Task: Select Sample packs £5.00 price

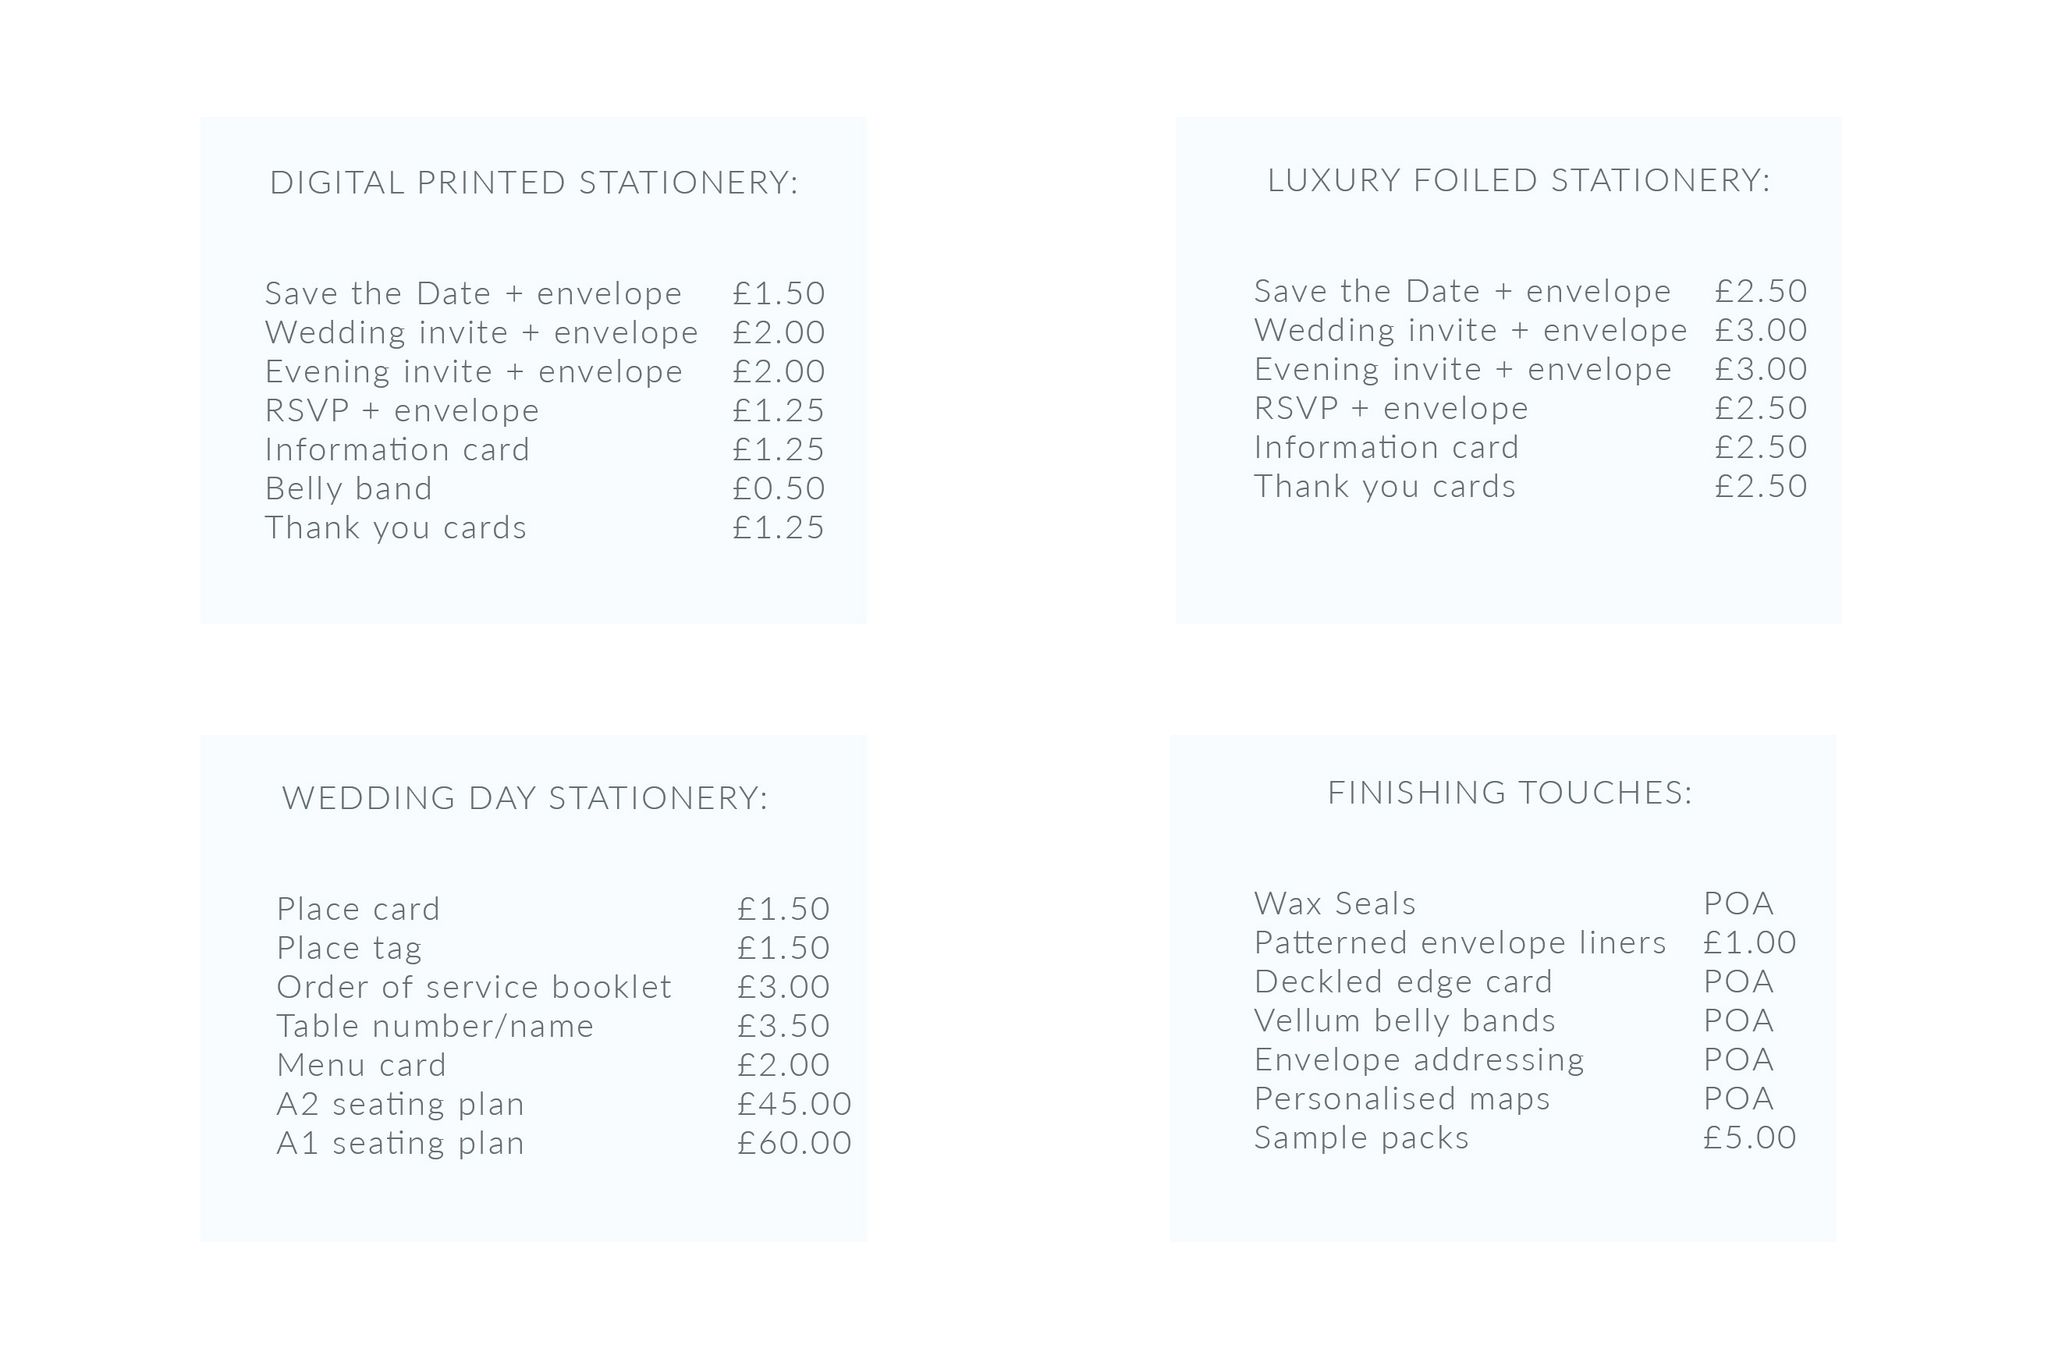Action: coord(1750,1138)
